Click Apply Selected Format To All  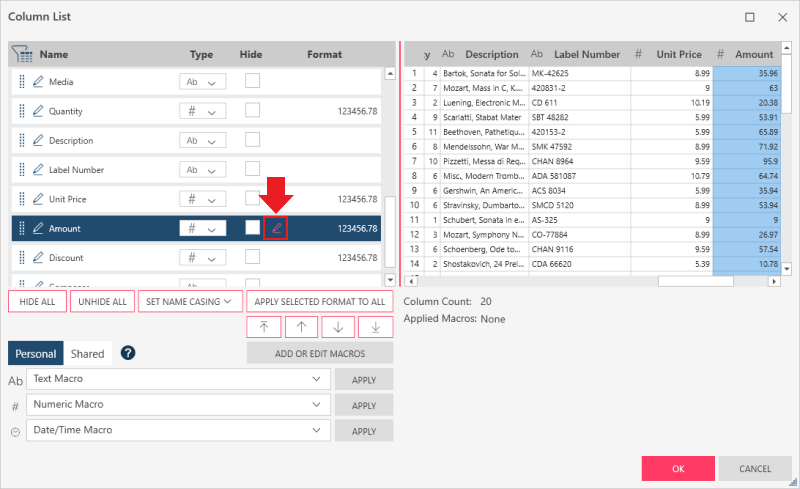coord(320,302)
